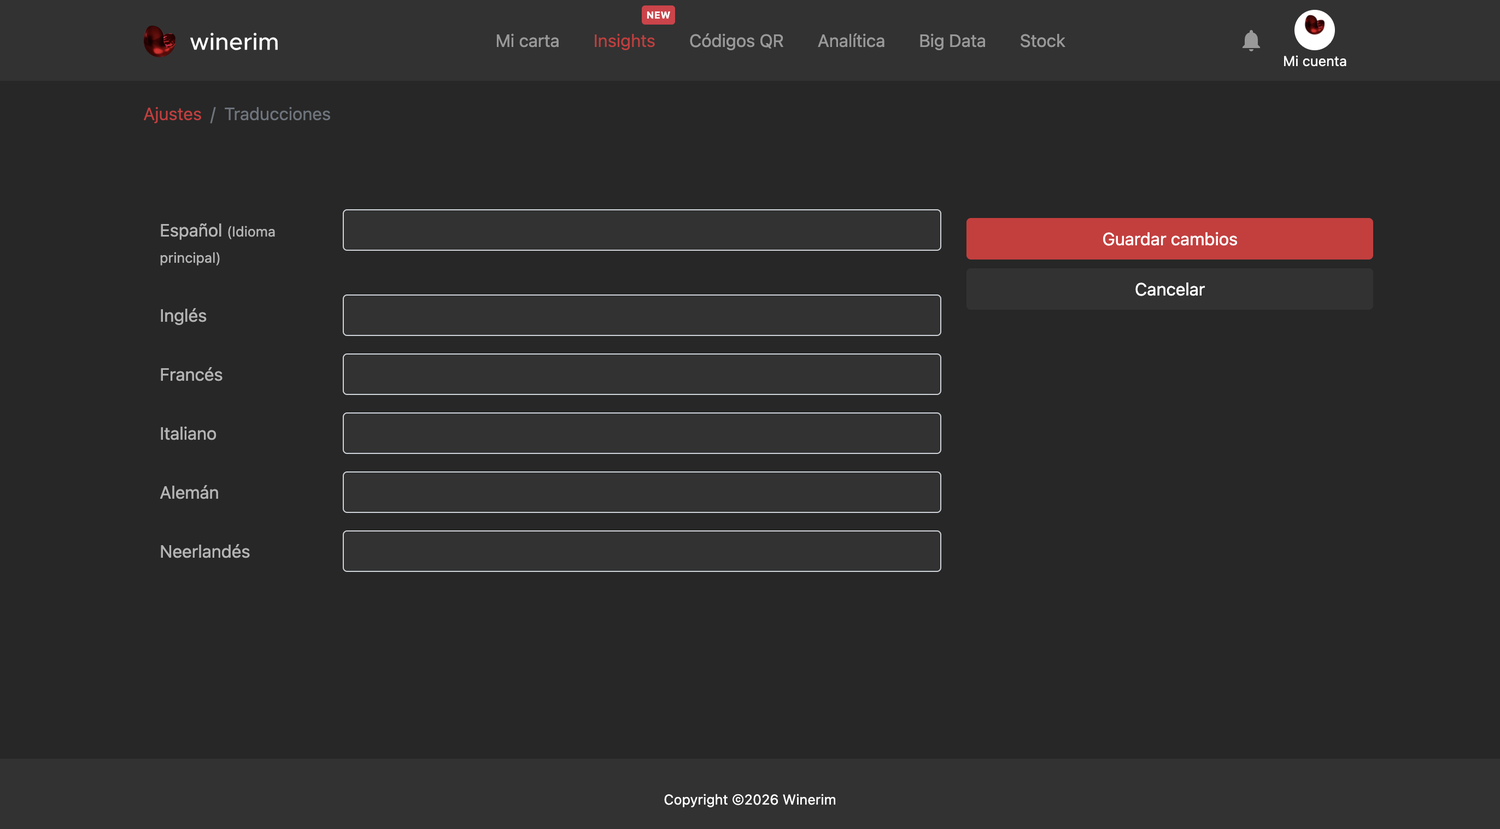Click the Neerlandés label
Viewport: 1500px width, 829px height.
[205, 551]
